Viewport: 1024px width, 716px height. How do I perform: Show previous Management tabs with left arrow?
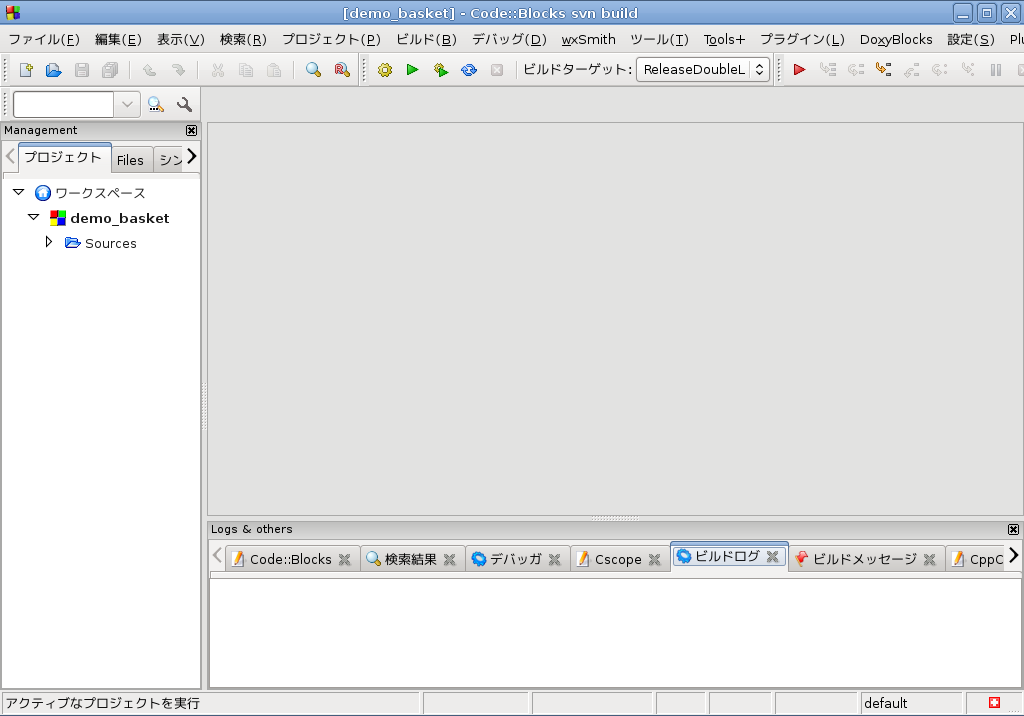(x=10, y=156)
